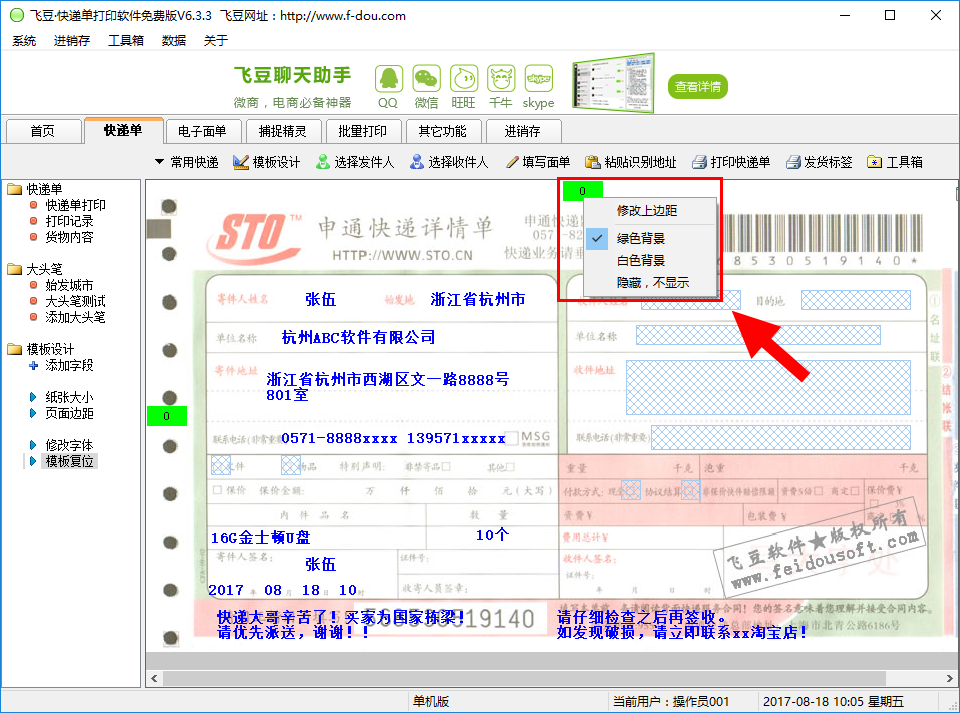Click the 粘贴识别地址 clipboard tool
Screen dimensions: 960x713
631,162
